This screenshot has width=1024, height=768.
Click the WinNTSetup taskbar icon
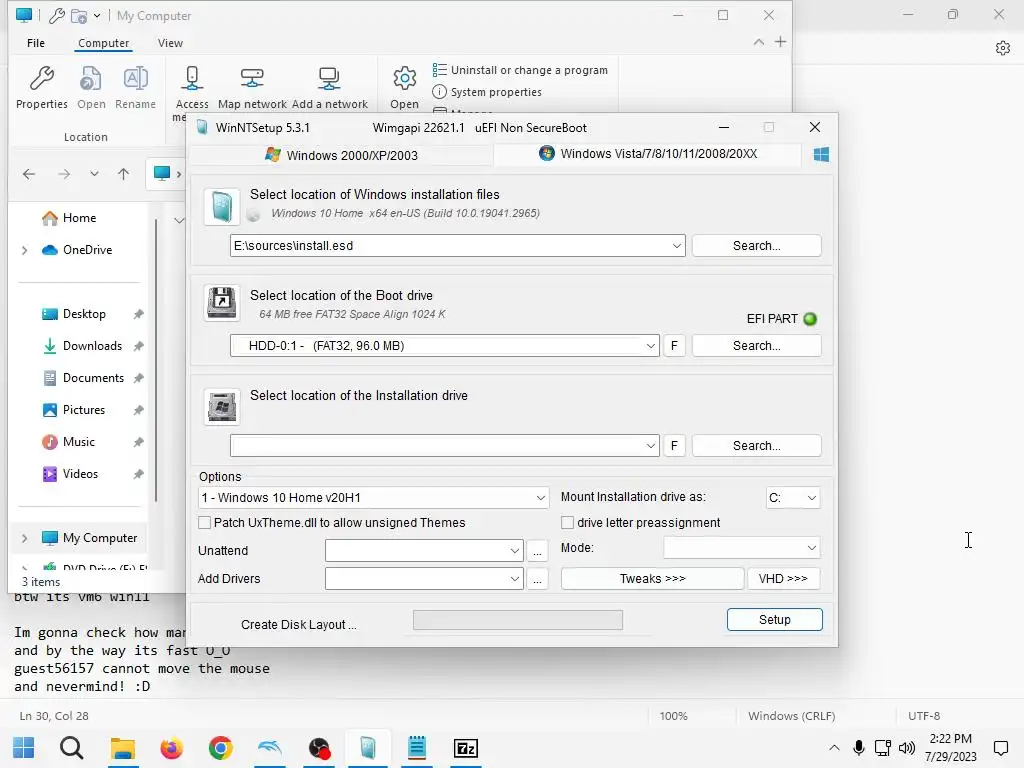[x=368, y=748]
